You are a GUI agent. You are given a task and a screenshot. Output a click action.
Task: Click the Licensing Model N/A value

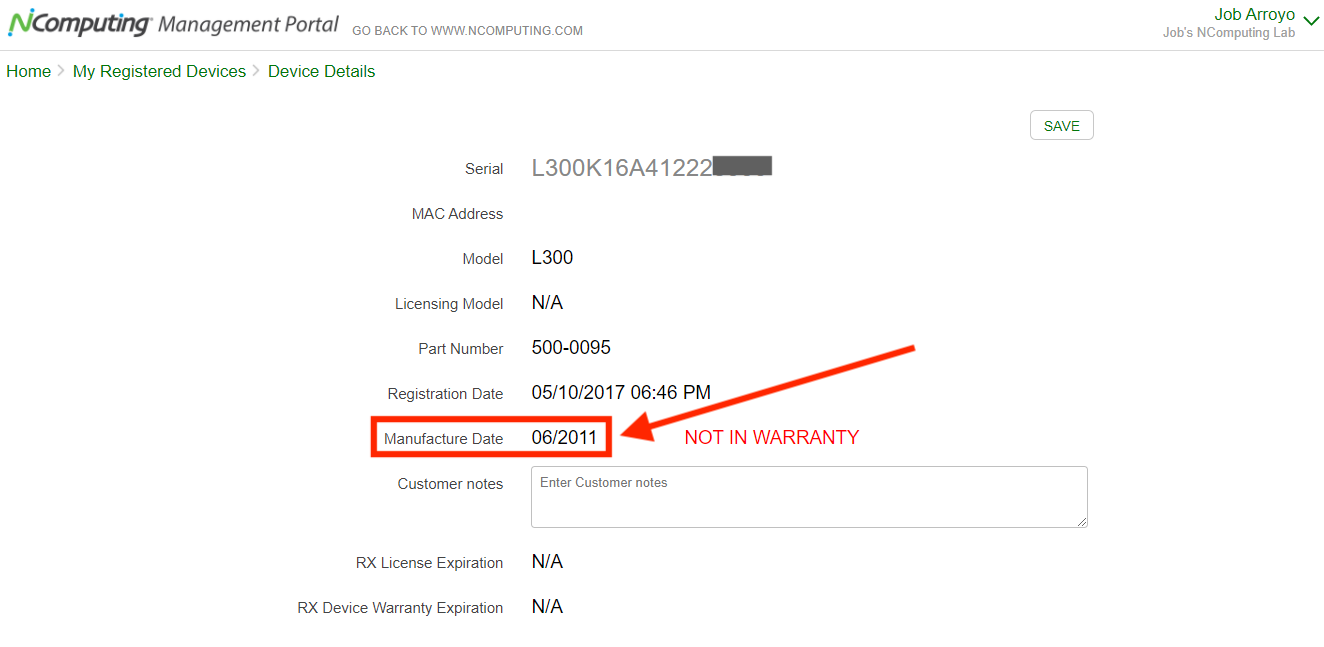pyautogui.click(x=547, y=303)
